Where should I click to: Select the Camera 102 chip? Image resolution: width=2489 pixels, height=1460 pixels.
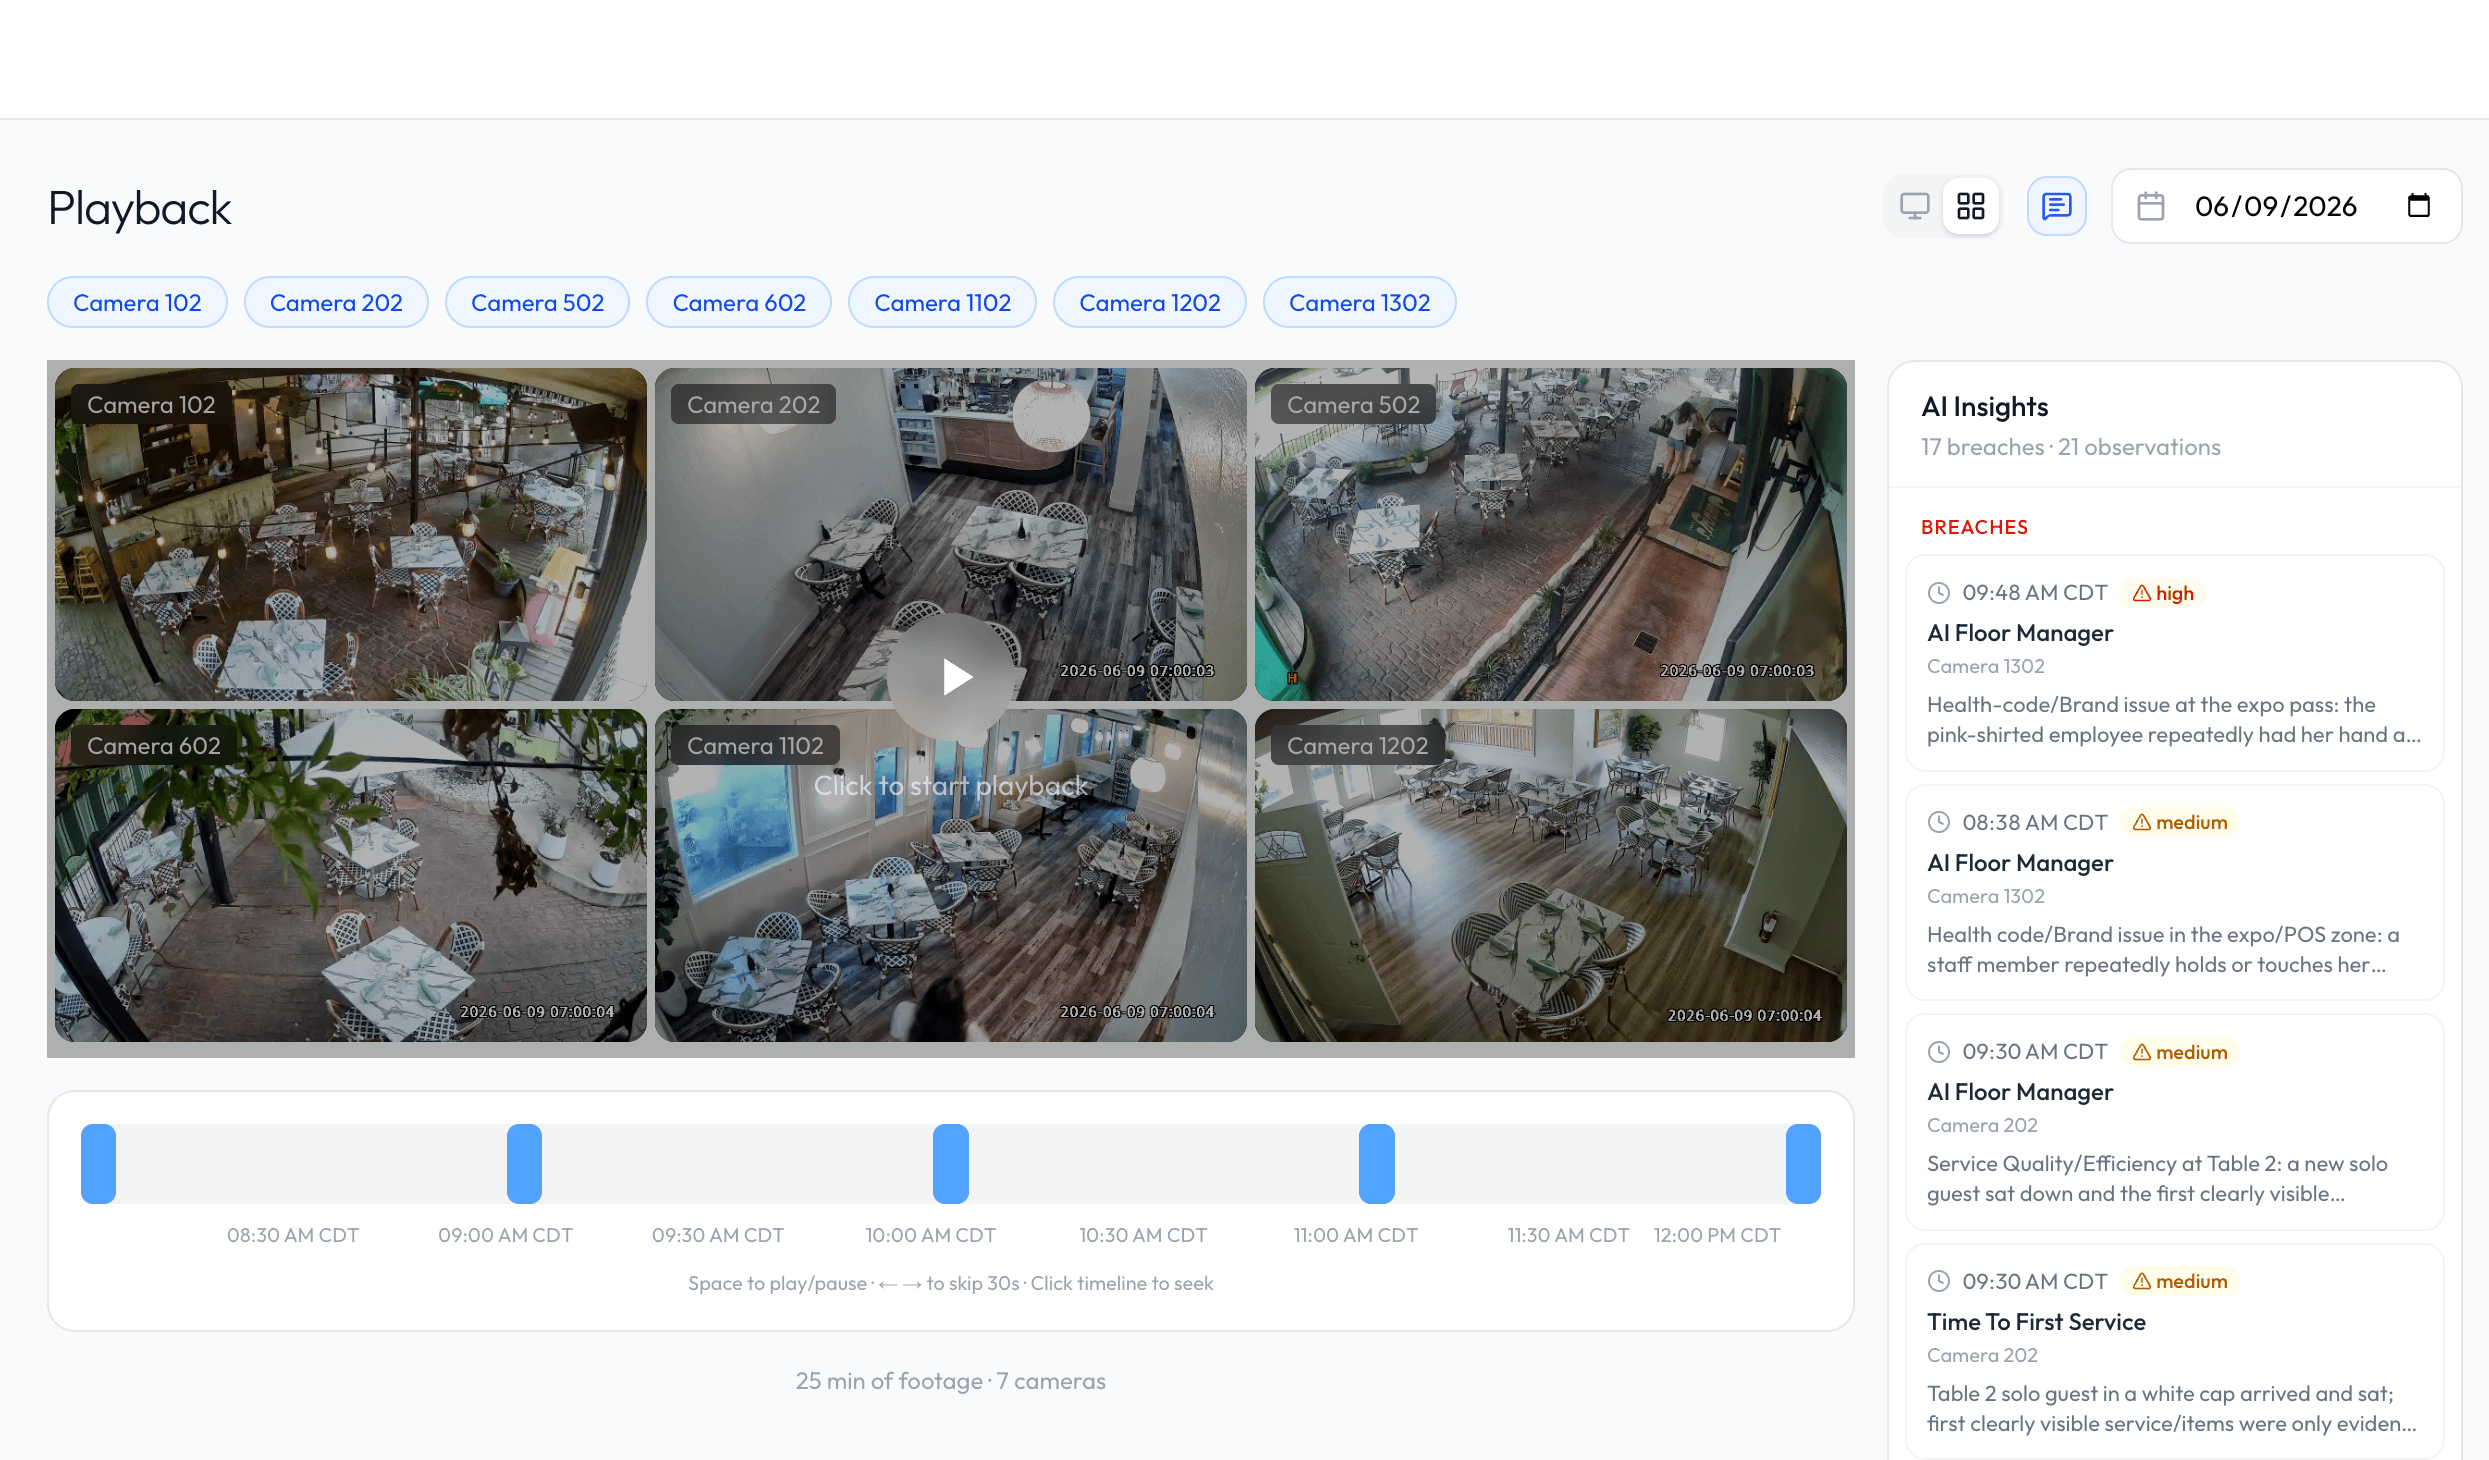pos(137,302)
